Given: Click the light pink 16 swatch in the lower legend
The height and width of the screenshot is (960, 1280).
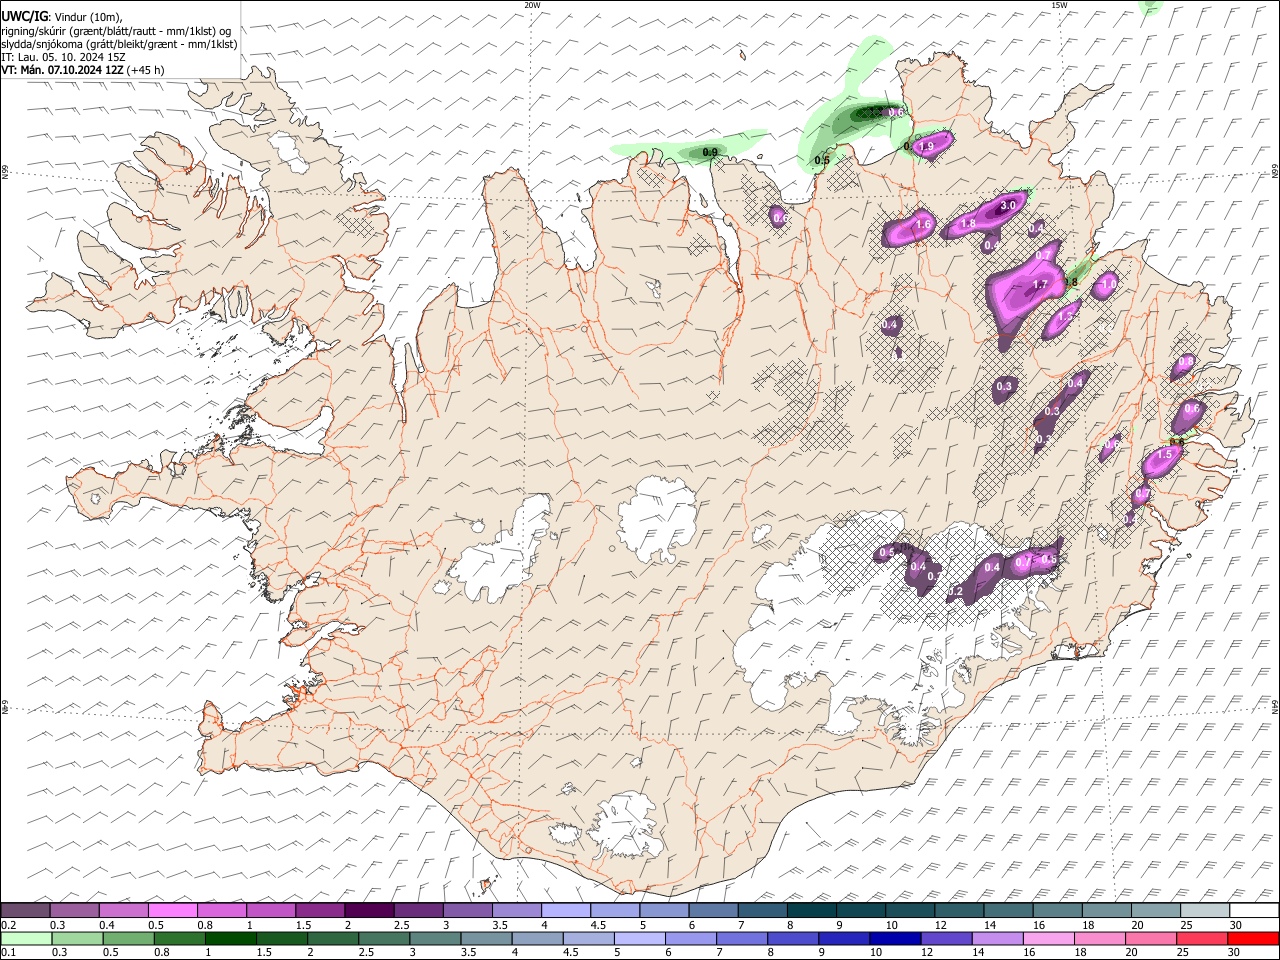Looking at the screenshot, I should point(1048,939).
